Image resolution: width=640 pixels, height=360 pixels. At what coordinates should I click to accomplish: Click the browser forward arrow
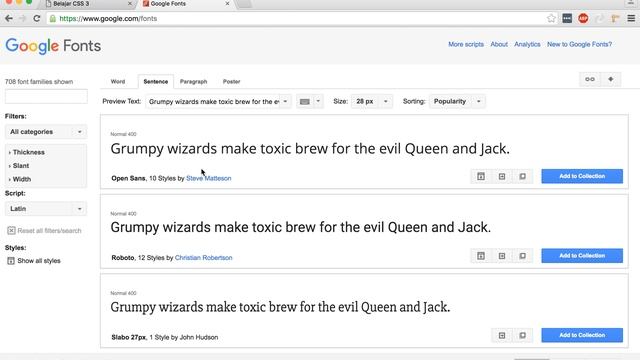(22, 18)
